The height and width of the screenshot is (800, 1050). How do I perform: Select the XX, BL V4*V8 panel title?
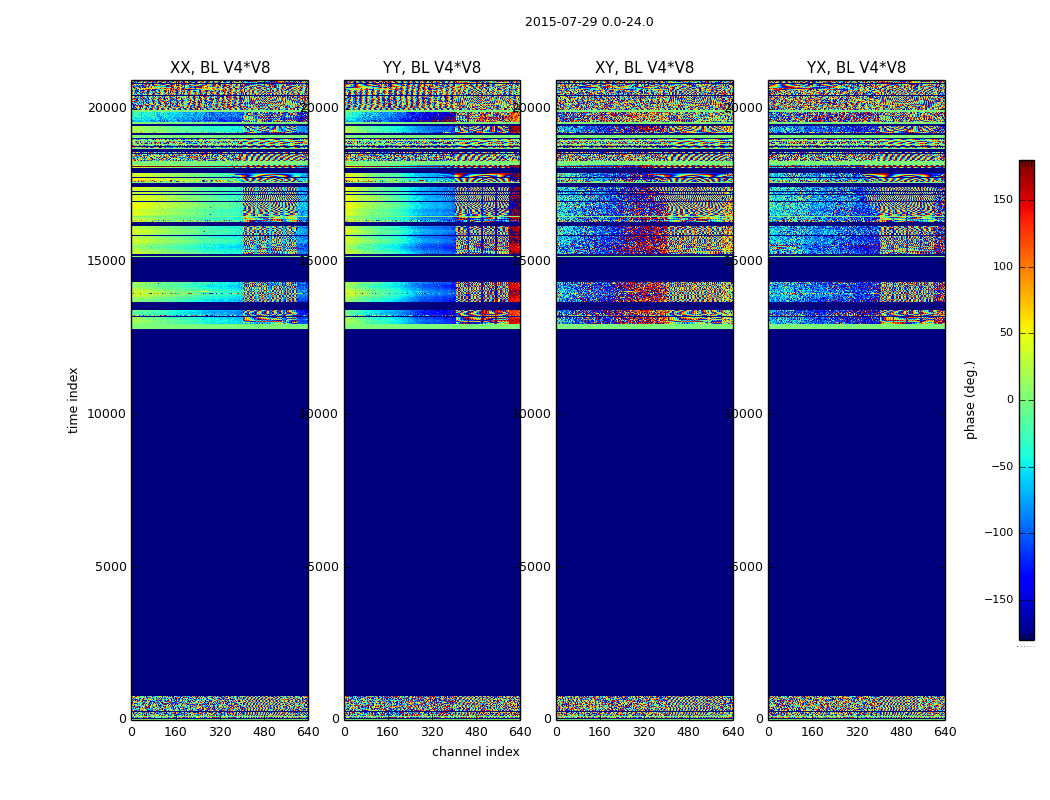[219, 68]
